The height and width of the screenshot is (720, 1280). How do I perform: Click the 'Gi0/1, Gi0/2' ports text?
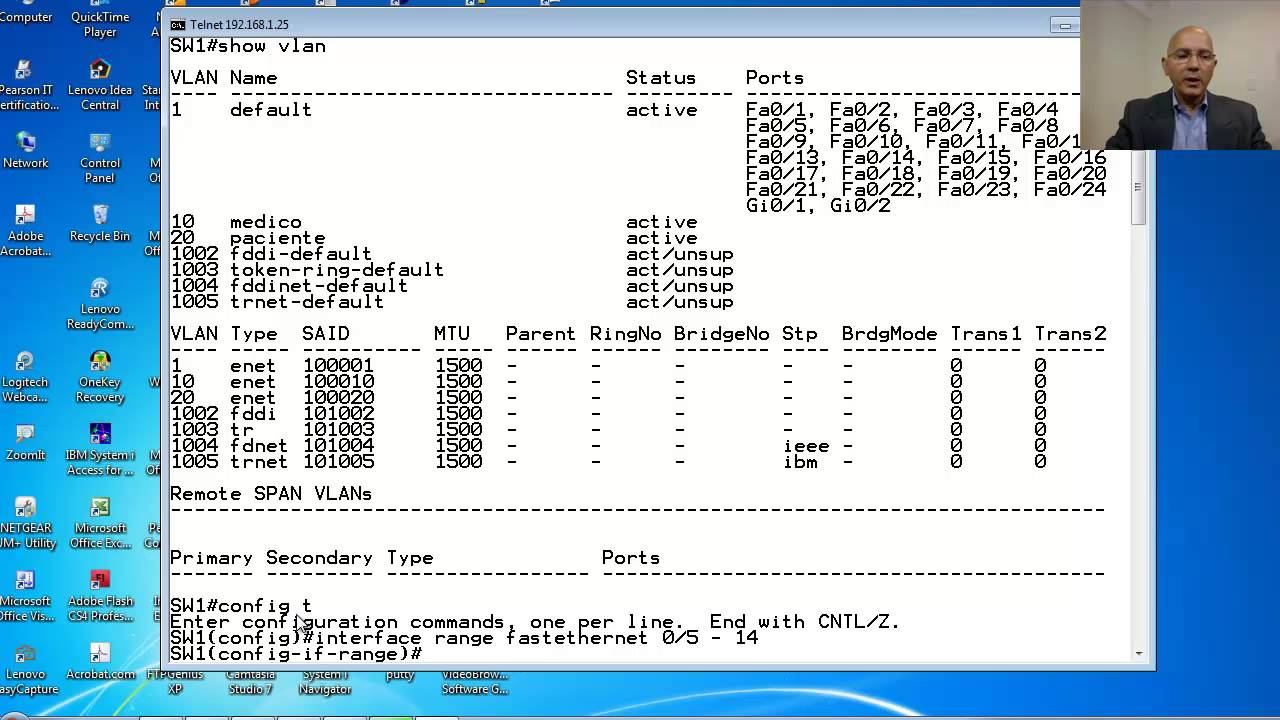pyautogui.click(x=818, y=206)
